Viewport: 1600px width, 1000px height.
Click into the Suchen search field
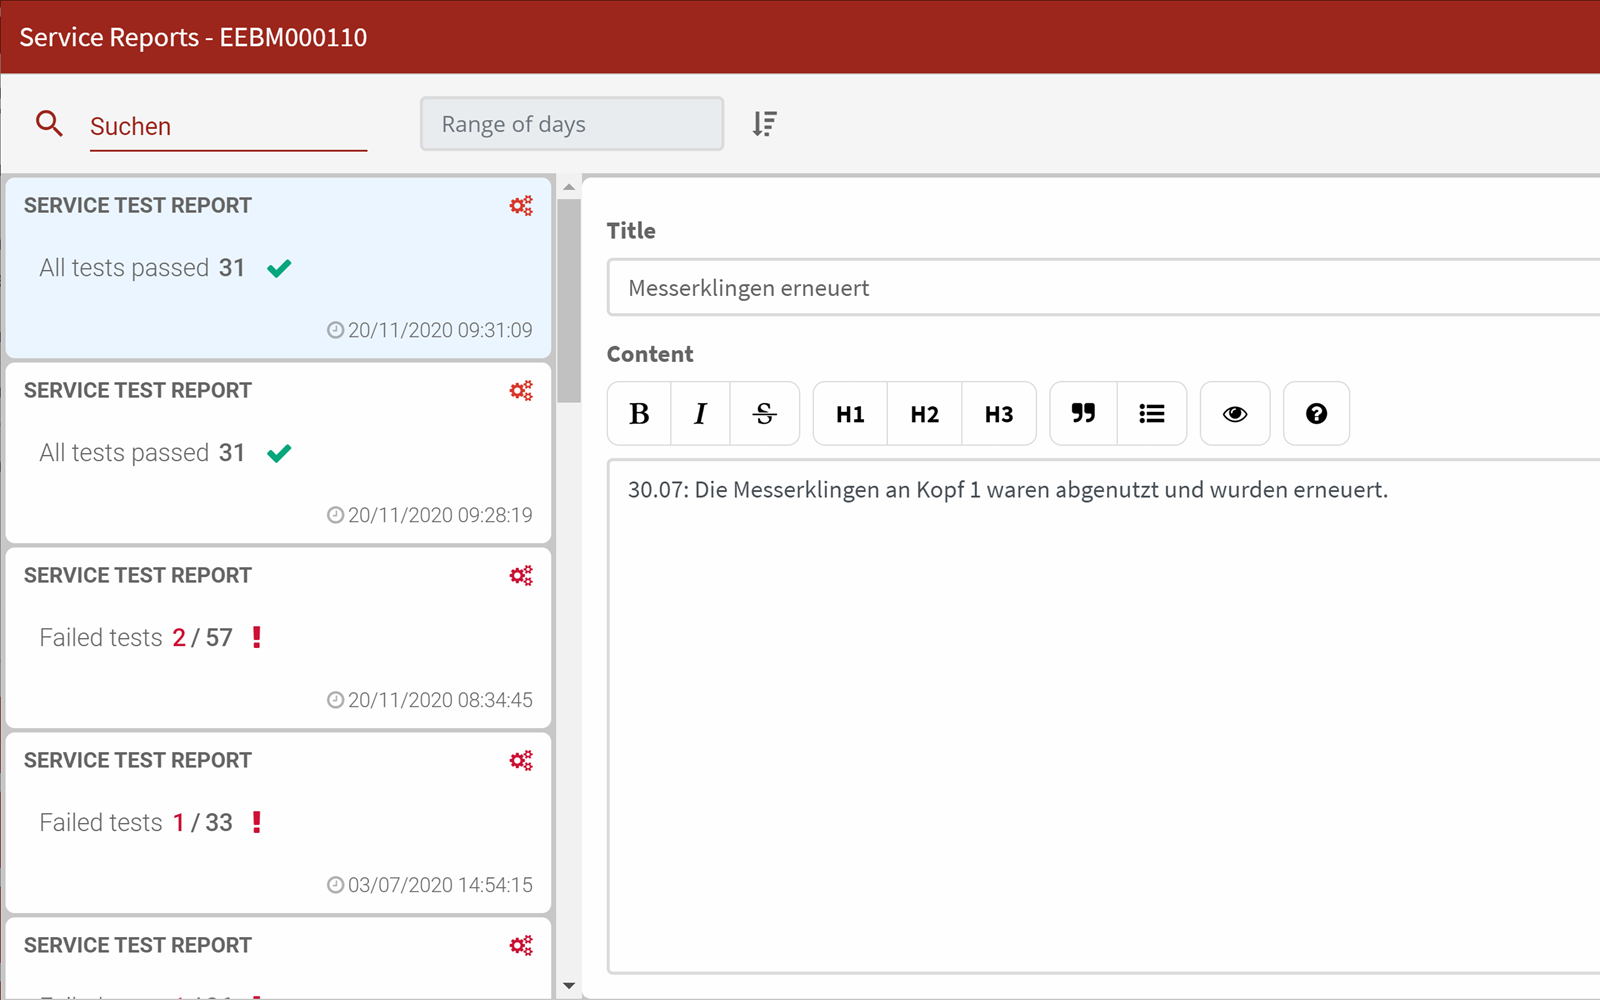click(x=228, y=127)
